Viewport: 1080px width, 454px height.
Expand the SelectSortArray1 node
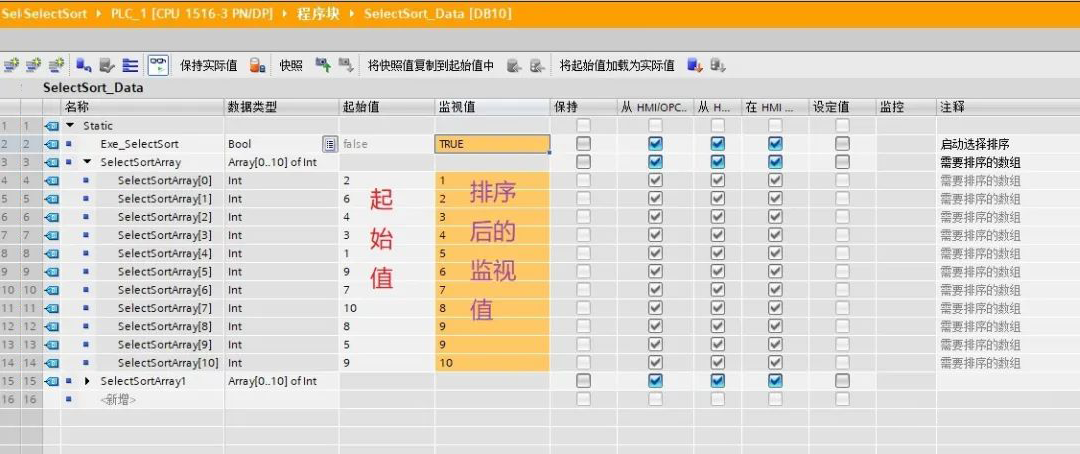(x=87, y=381)
